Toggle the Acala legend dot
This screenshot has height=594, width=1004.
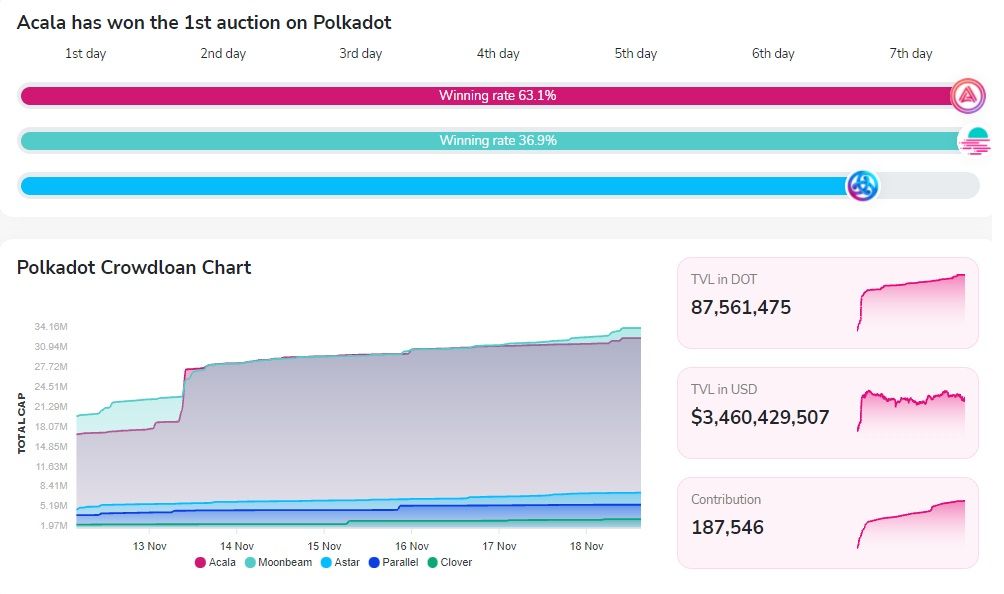(x=200, y=562)
